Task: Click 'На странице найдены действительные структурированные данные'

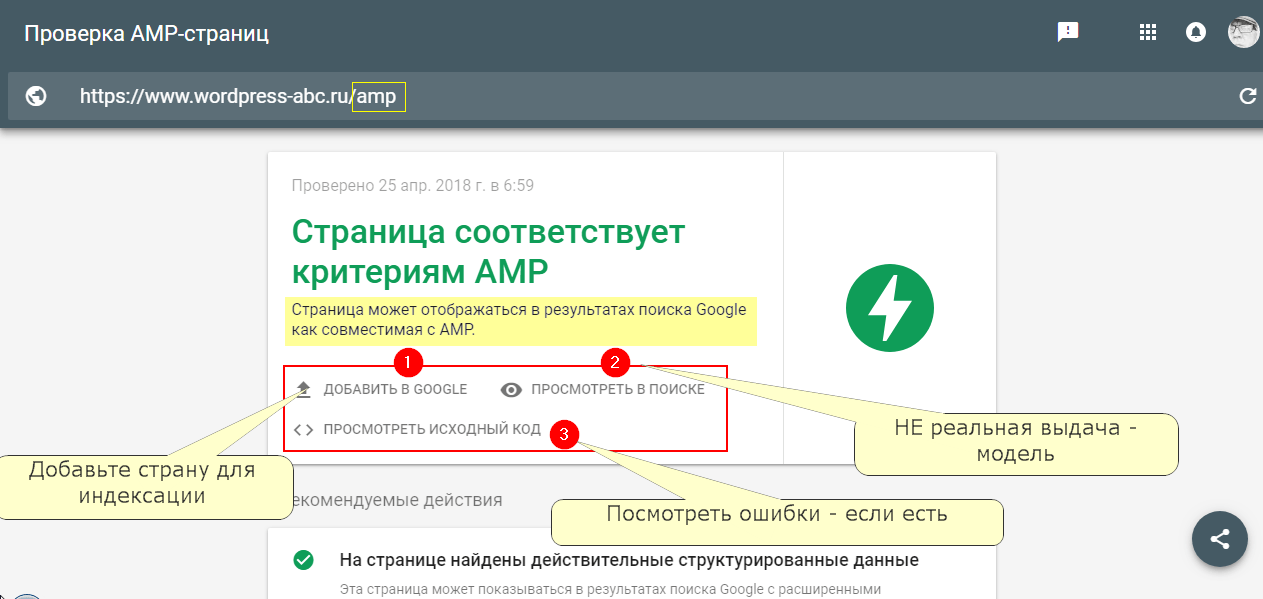Action: [x=629, y=560]
